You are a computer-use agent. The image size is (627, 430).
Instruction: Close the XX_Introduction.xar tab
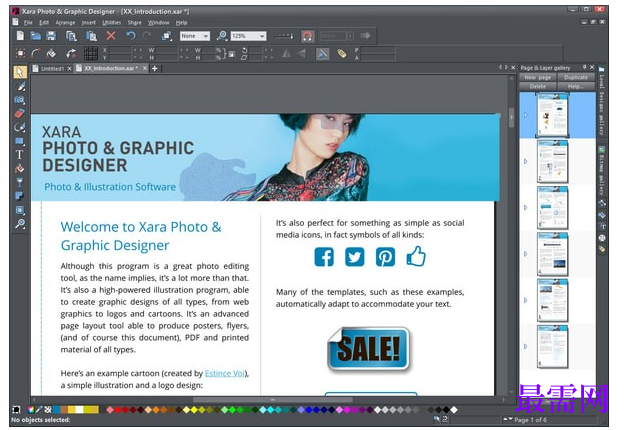pos(145,68)
